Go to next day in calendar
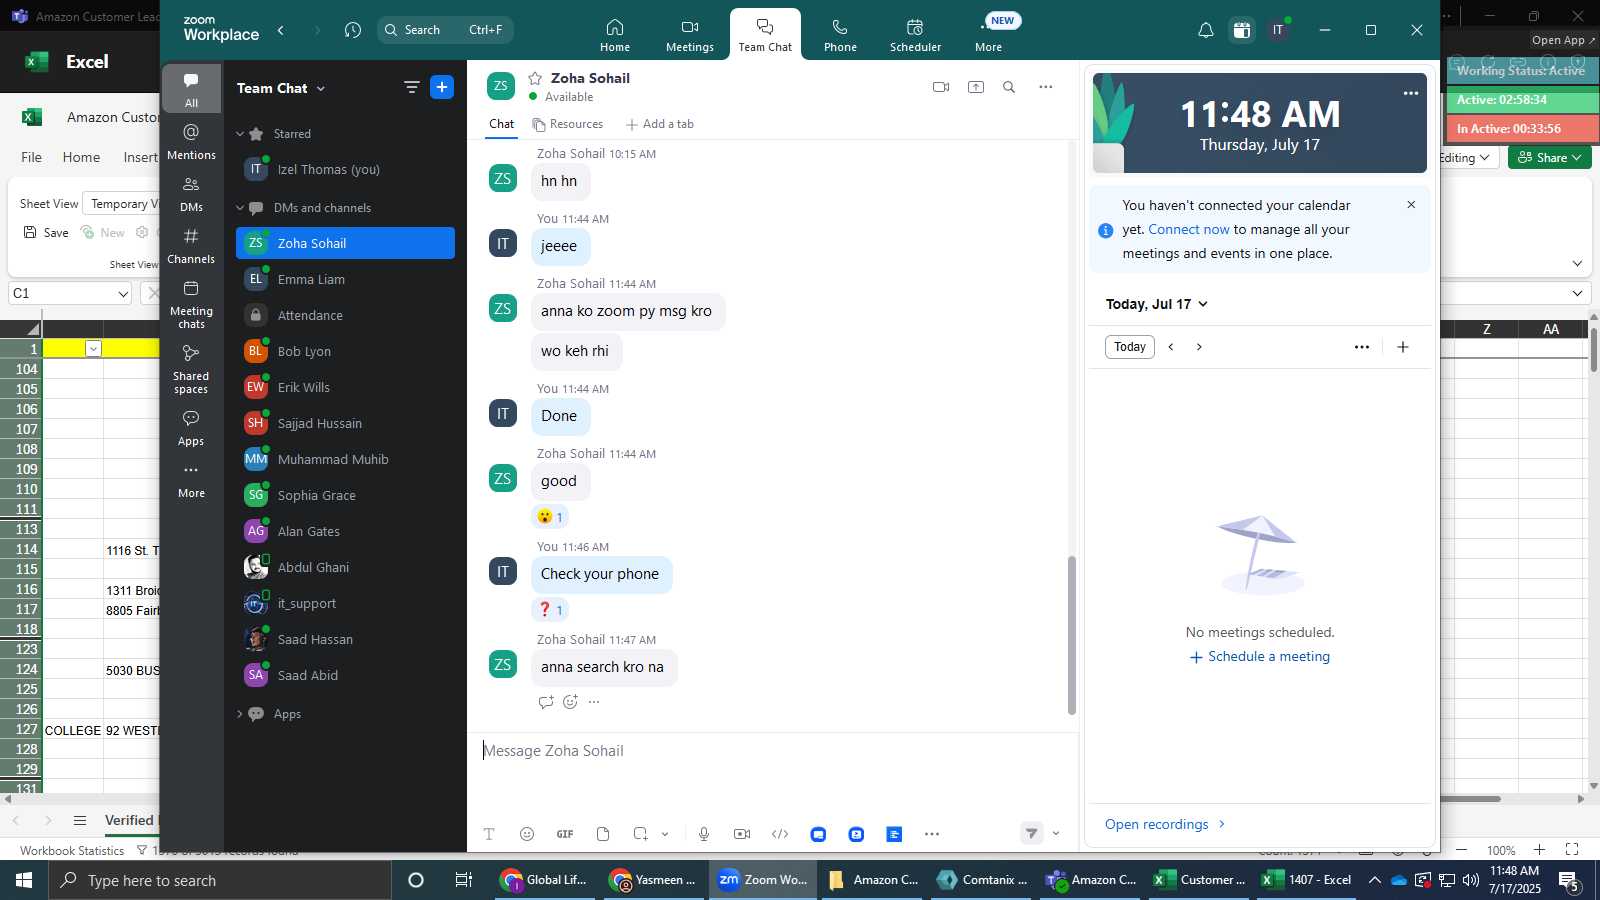This screenshot has width=1600, height=900. (x=1199, y=347)
